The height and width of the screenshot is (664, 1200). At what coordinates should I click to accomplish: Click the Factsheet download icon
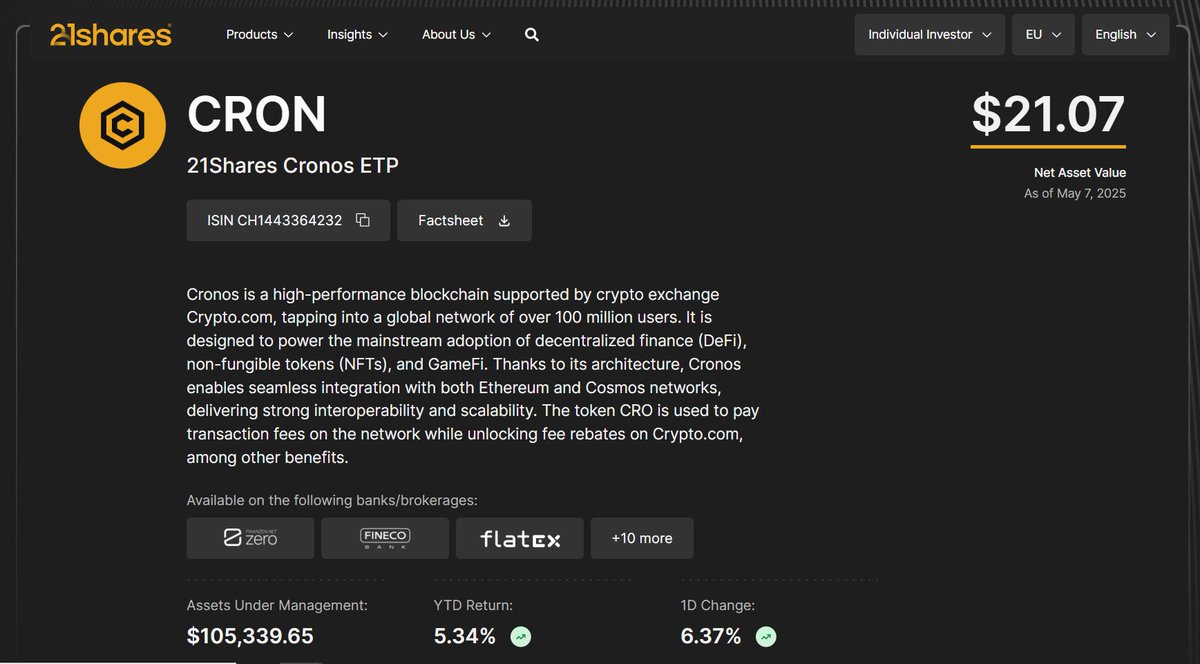pos(503,220)
